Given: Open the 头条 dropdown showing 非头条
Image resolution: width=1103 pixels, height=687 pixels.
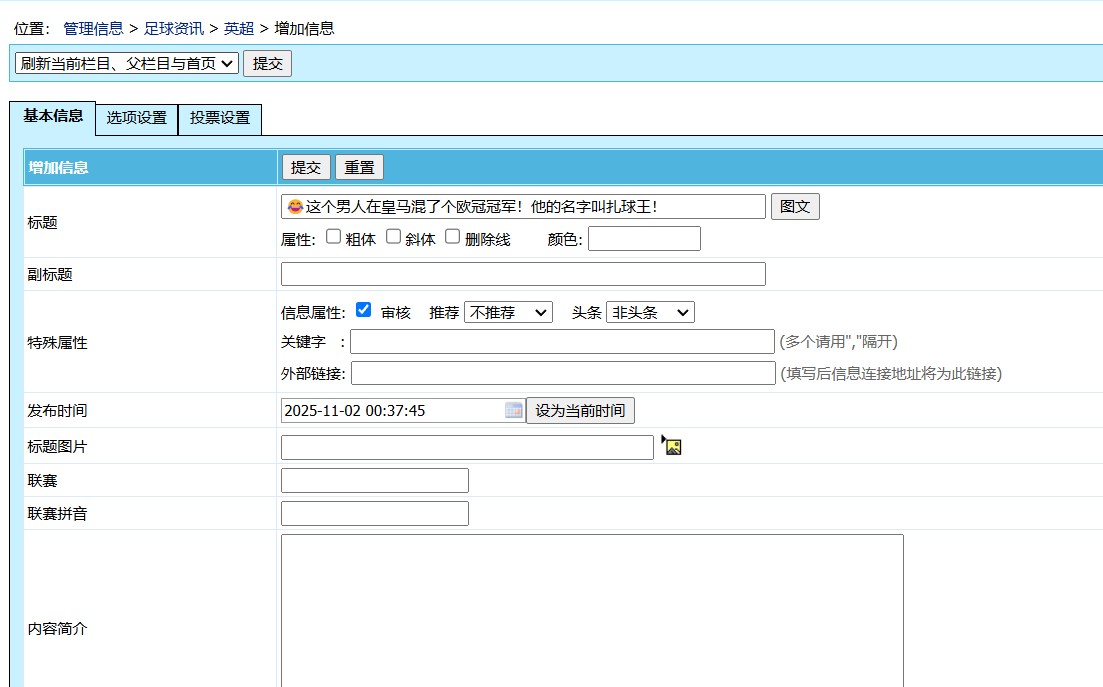Looking at the screenshot, I should (x=650, y=312).
